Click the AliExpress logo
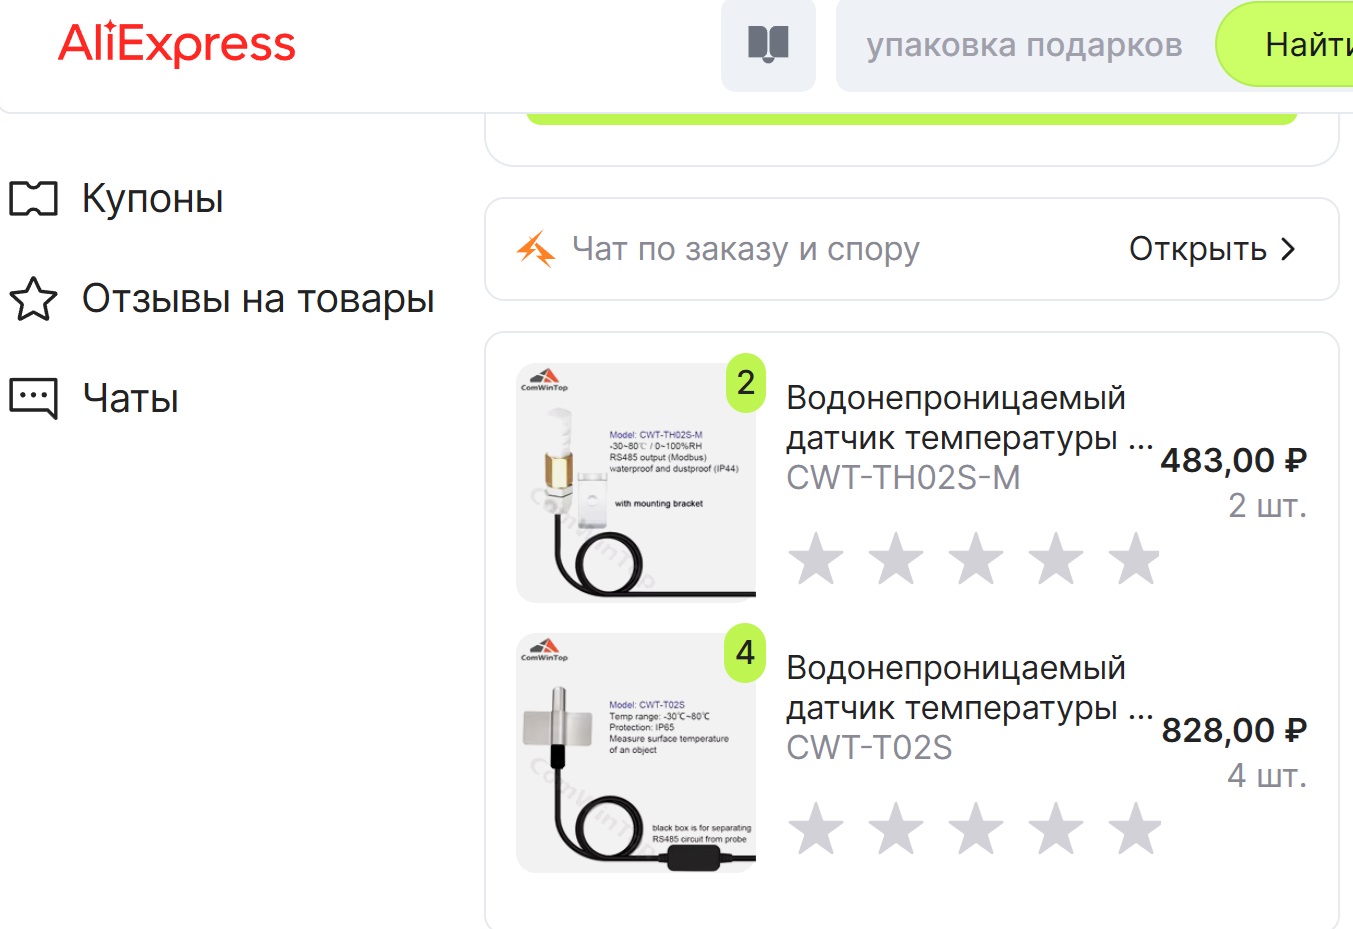Image resolution: width=1353 pixels, height=929 pixels. (x=177, y=45)
